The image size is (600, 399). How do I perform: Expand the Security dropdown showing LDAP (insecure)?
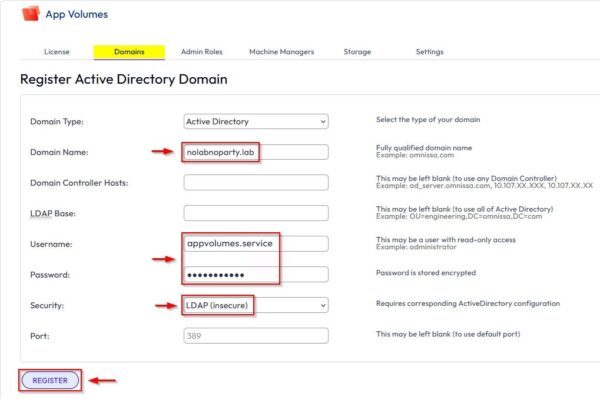point(256,305)
